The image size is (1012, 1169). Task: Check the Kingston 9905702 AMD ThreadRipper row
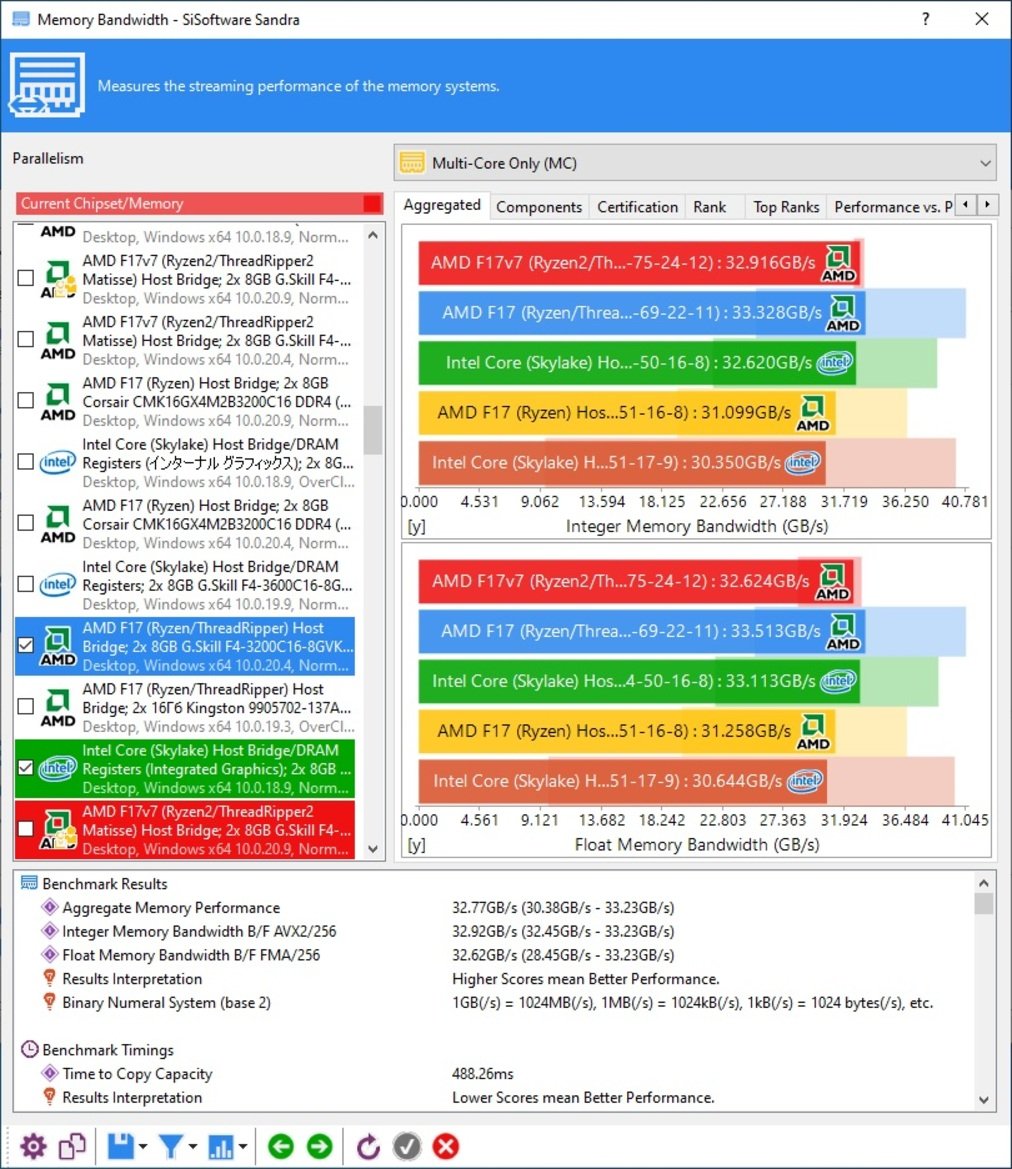(x=25, y=706)
